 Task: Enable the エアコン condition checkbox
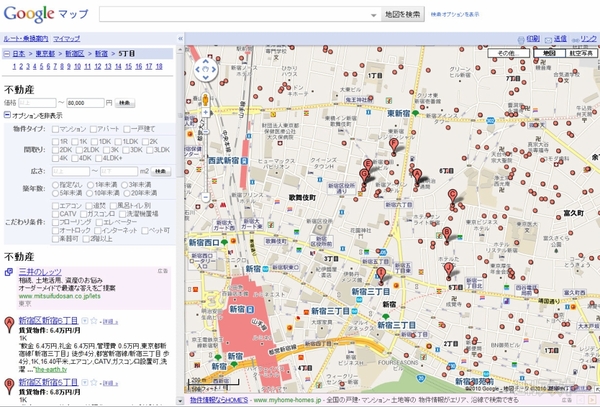(55, 206)
